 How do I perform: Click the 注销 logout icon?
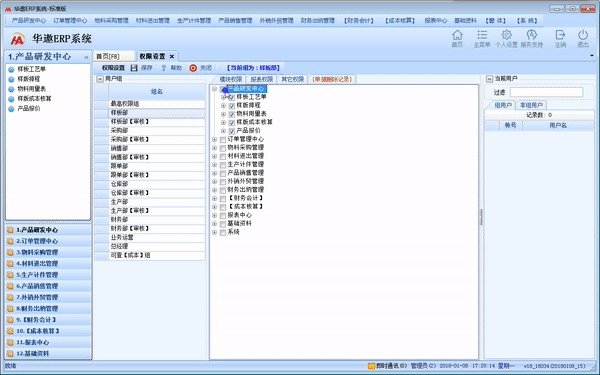click(x=560, y=36)
